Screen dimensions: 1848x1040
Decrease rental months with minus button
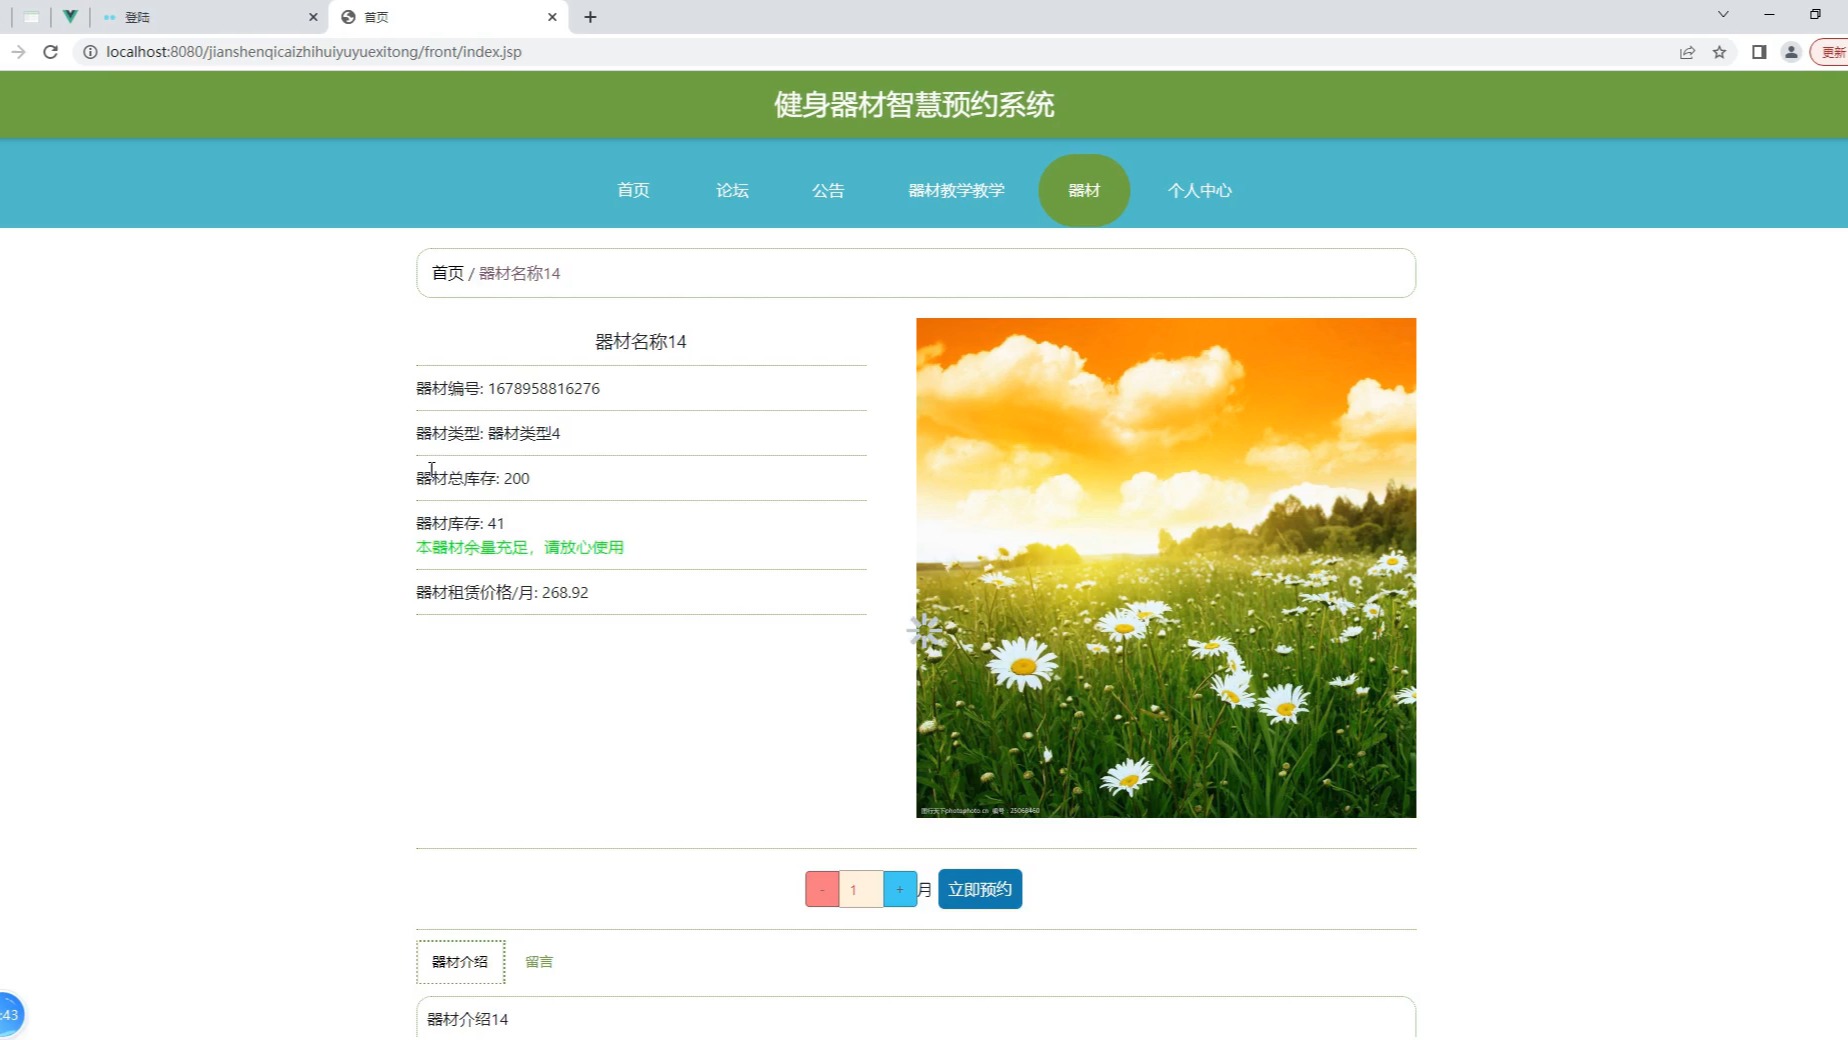pos(822,889)
